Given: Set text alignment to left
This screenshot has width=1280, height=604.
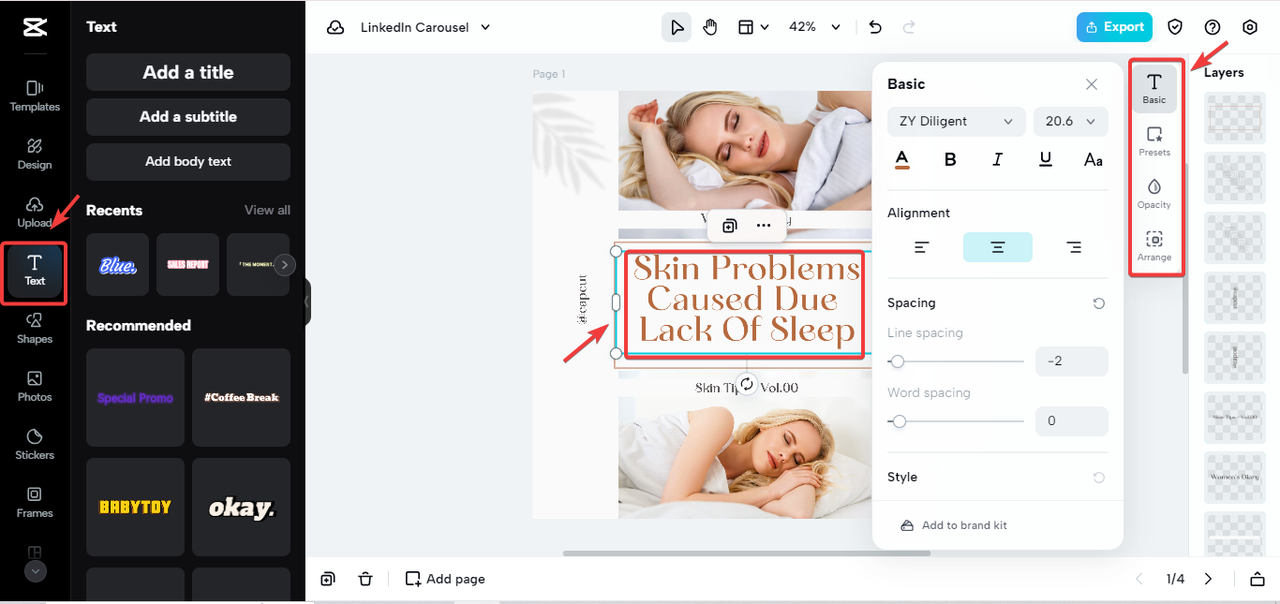Looking at the screenshot, I should 922,247.
